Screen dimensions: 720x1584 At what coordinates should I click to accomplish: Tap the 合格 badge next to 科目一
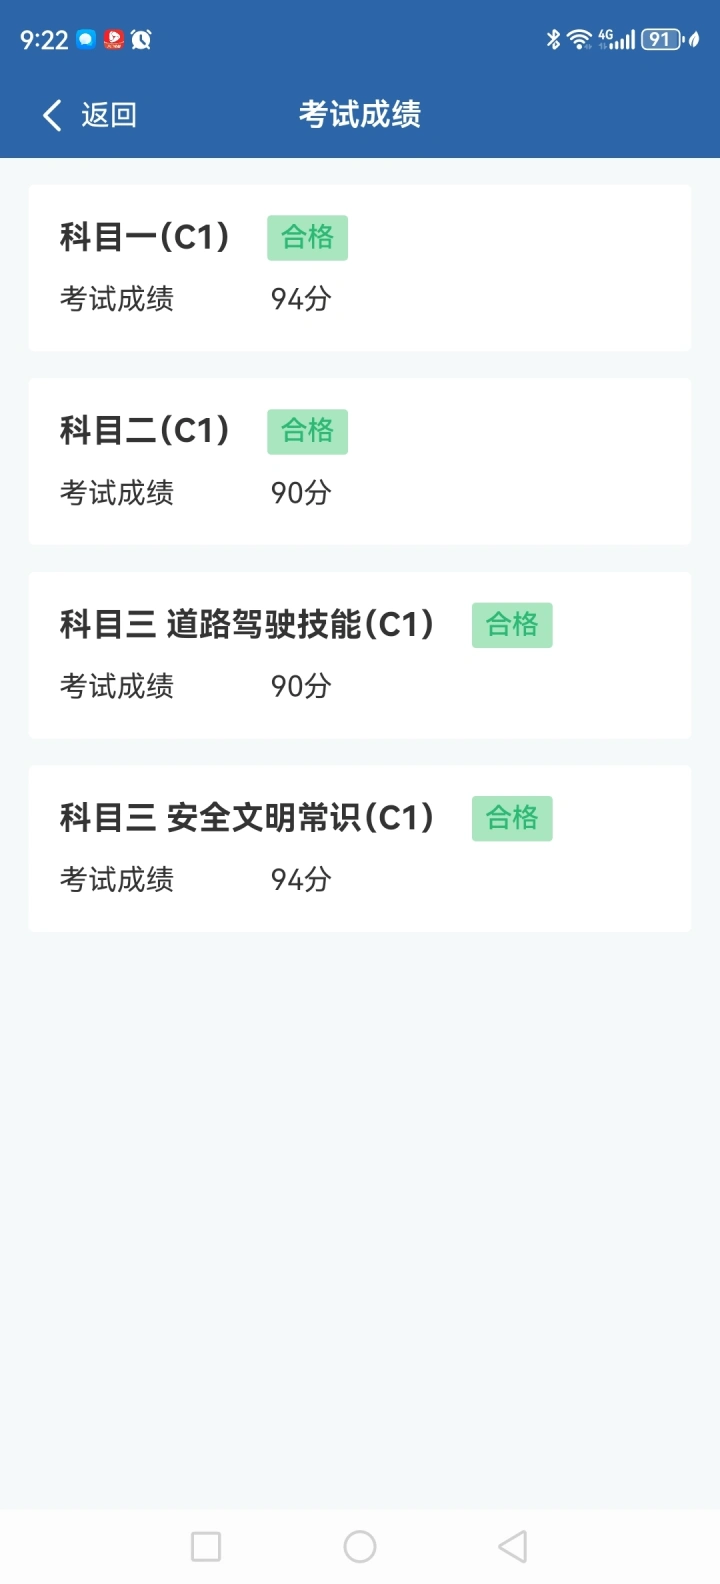click(307, 238)
